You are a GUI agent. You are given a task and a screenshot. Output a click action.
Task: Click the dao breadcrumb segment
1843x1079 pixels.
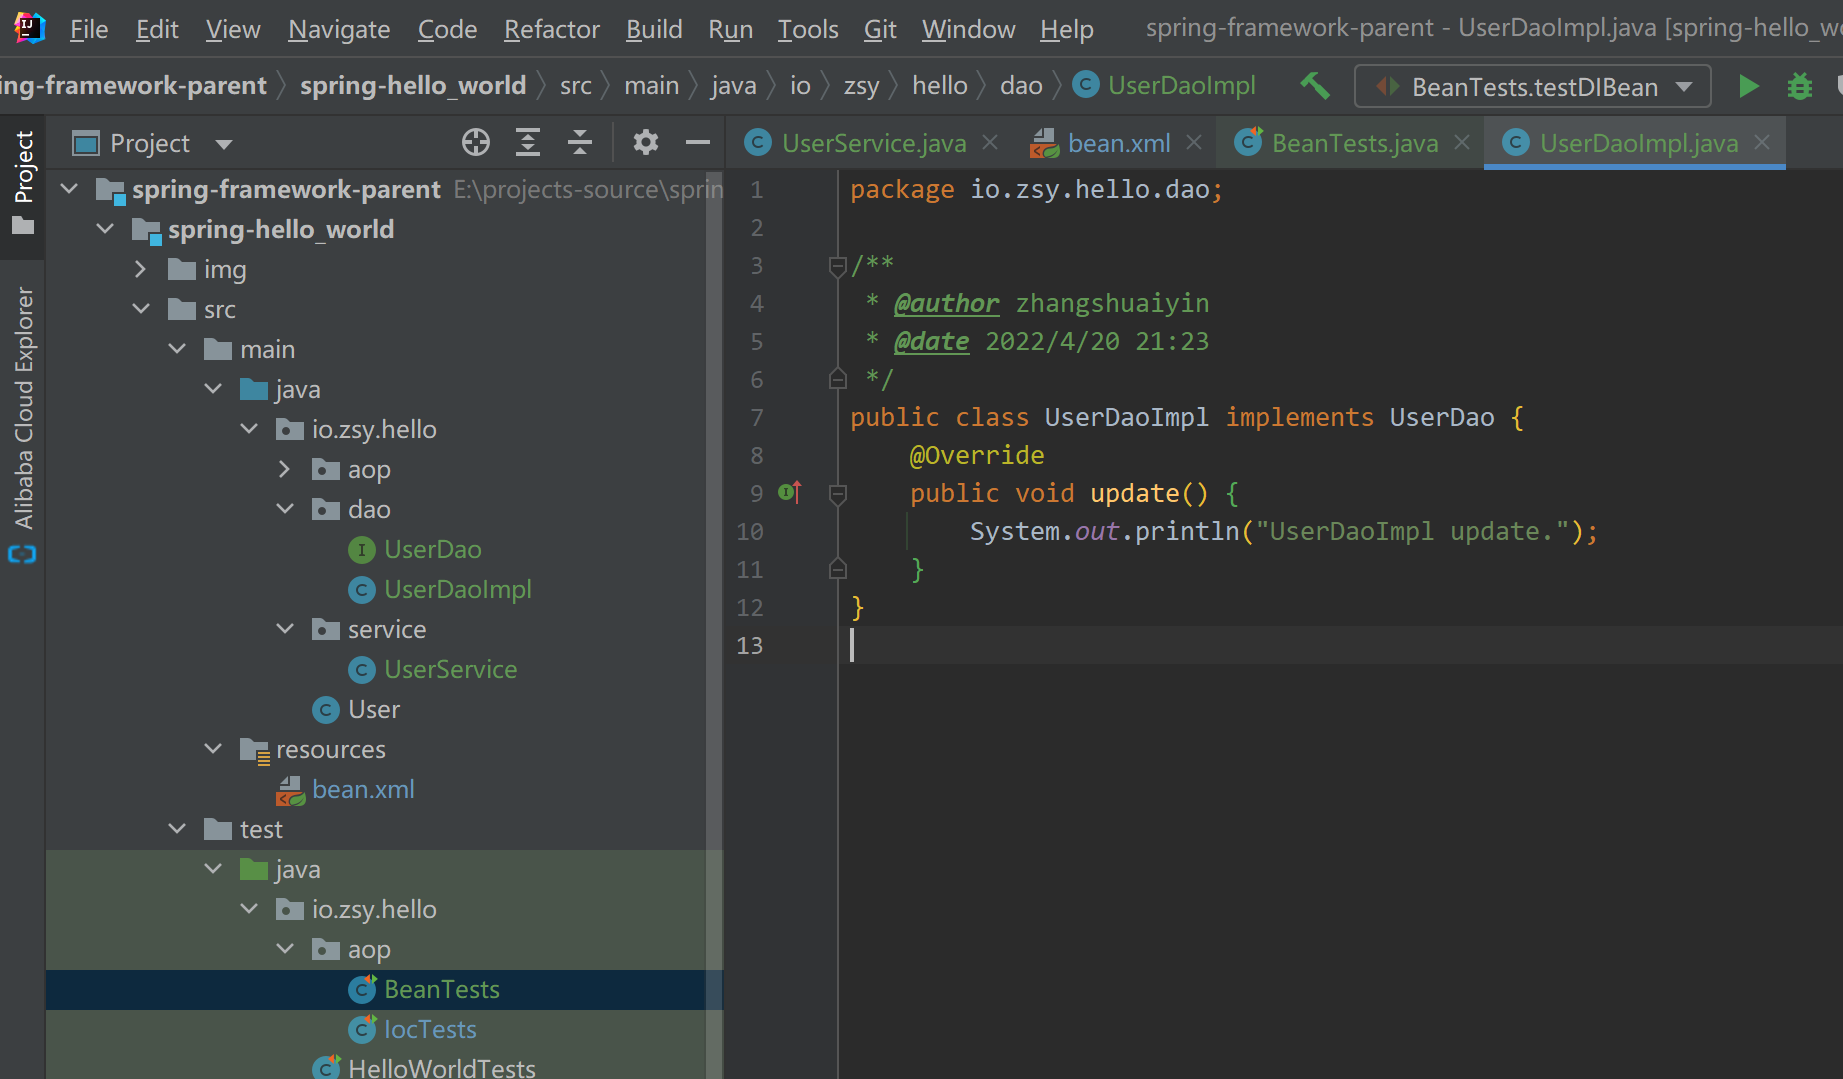tap(1021, 86)
